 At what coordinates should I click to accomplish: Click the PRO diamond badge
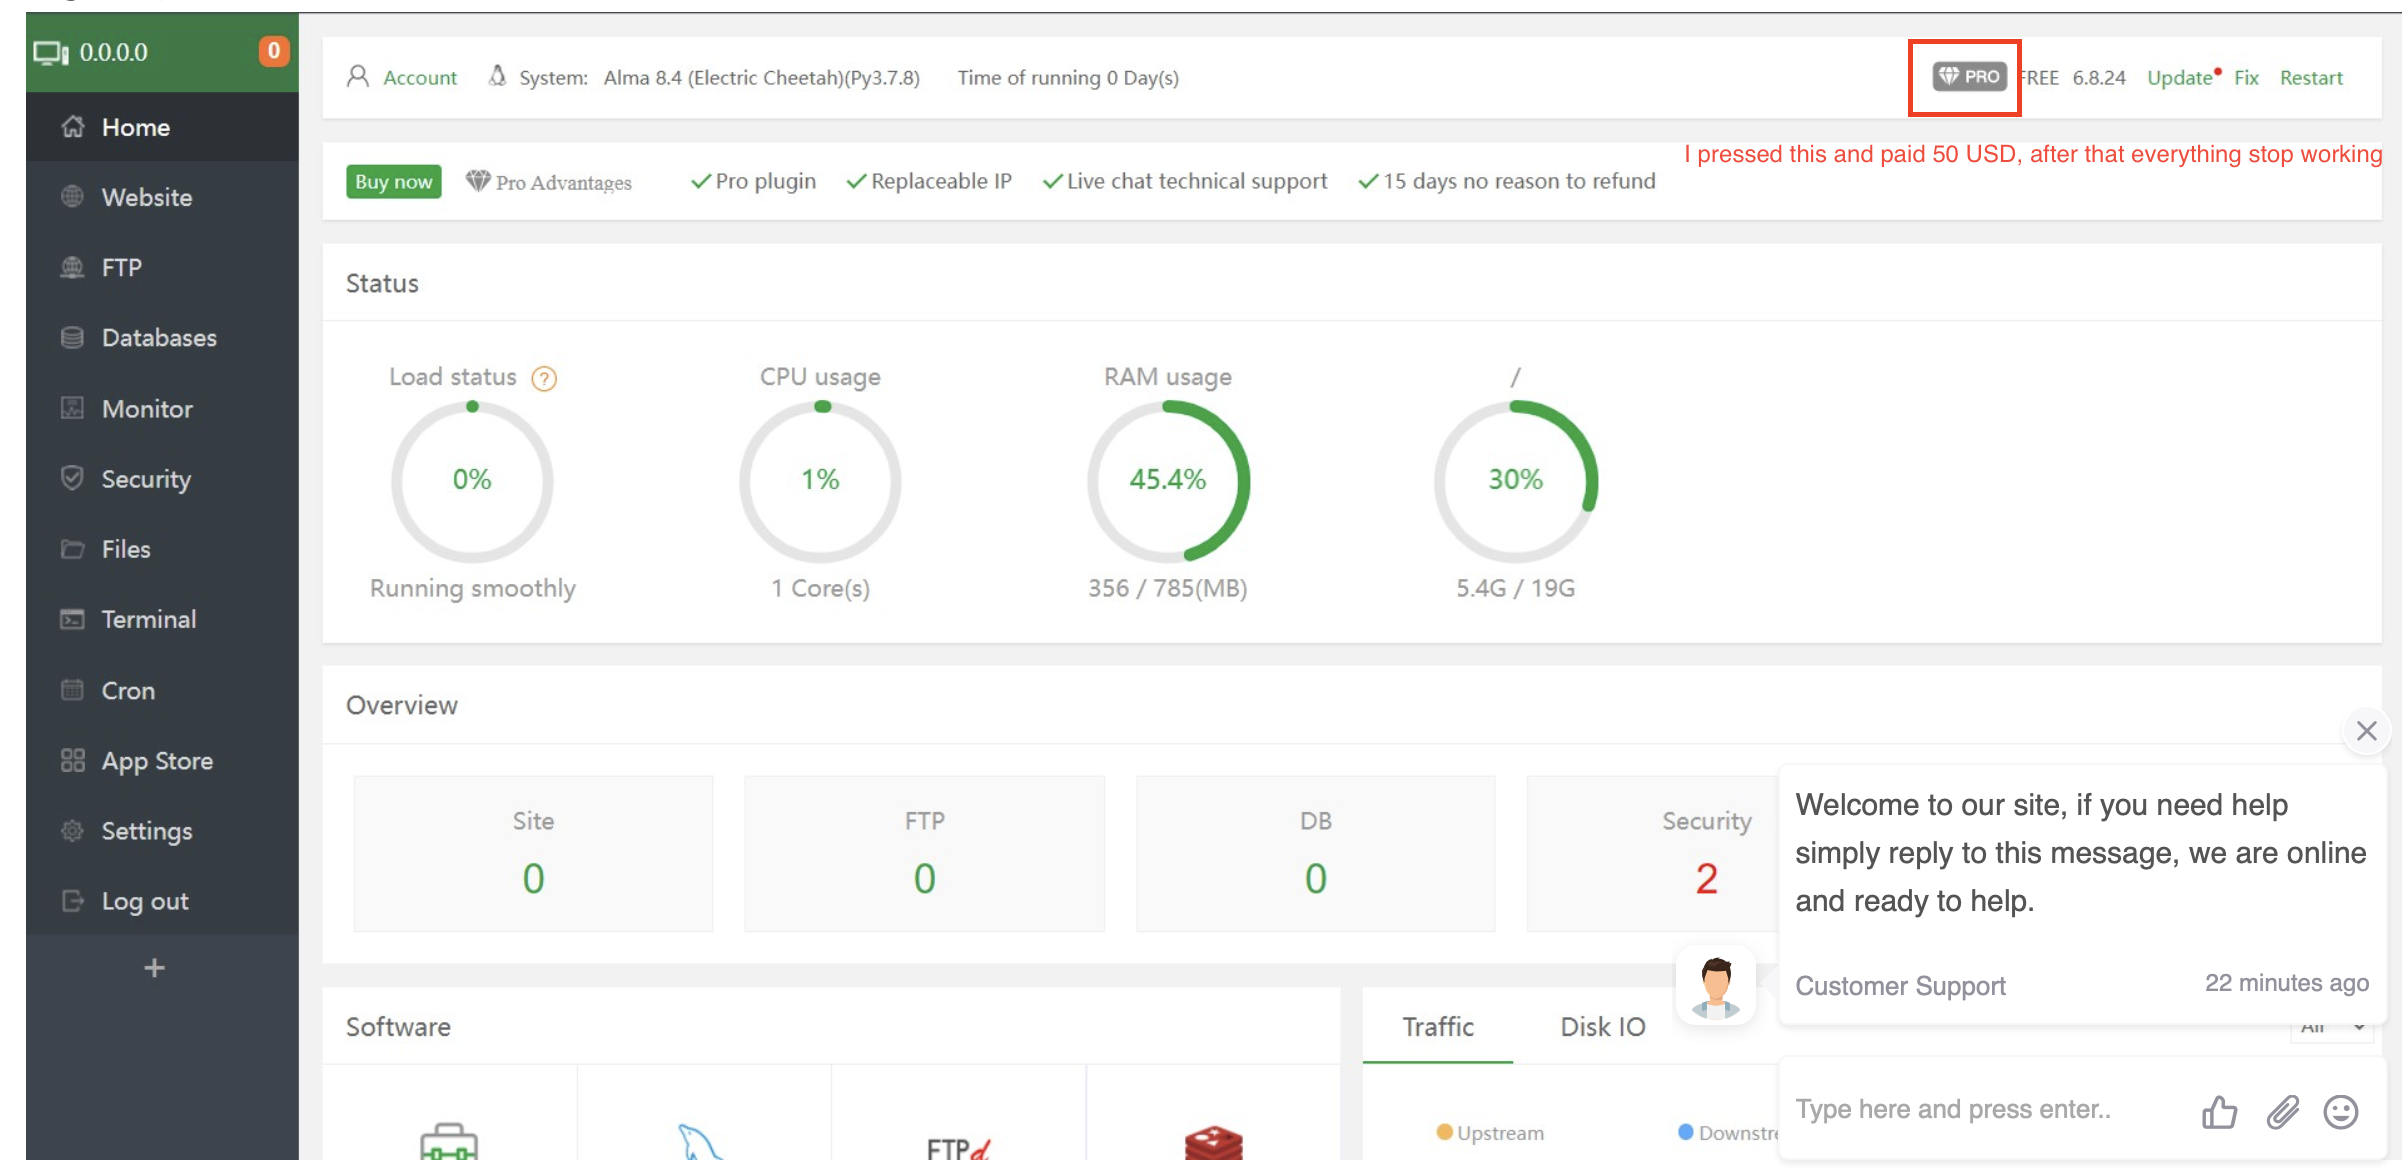1968,77
